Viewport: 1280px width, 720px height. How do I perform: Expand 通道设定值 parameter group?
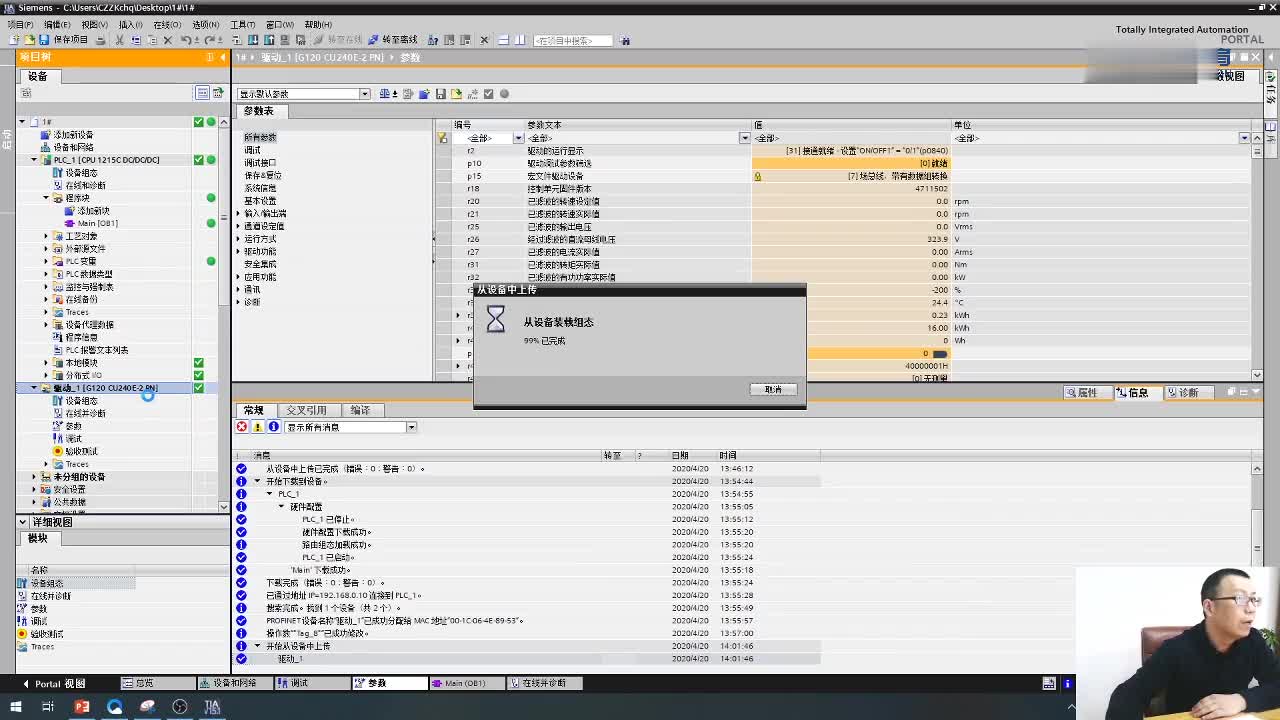tap(238, 226)
